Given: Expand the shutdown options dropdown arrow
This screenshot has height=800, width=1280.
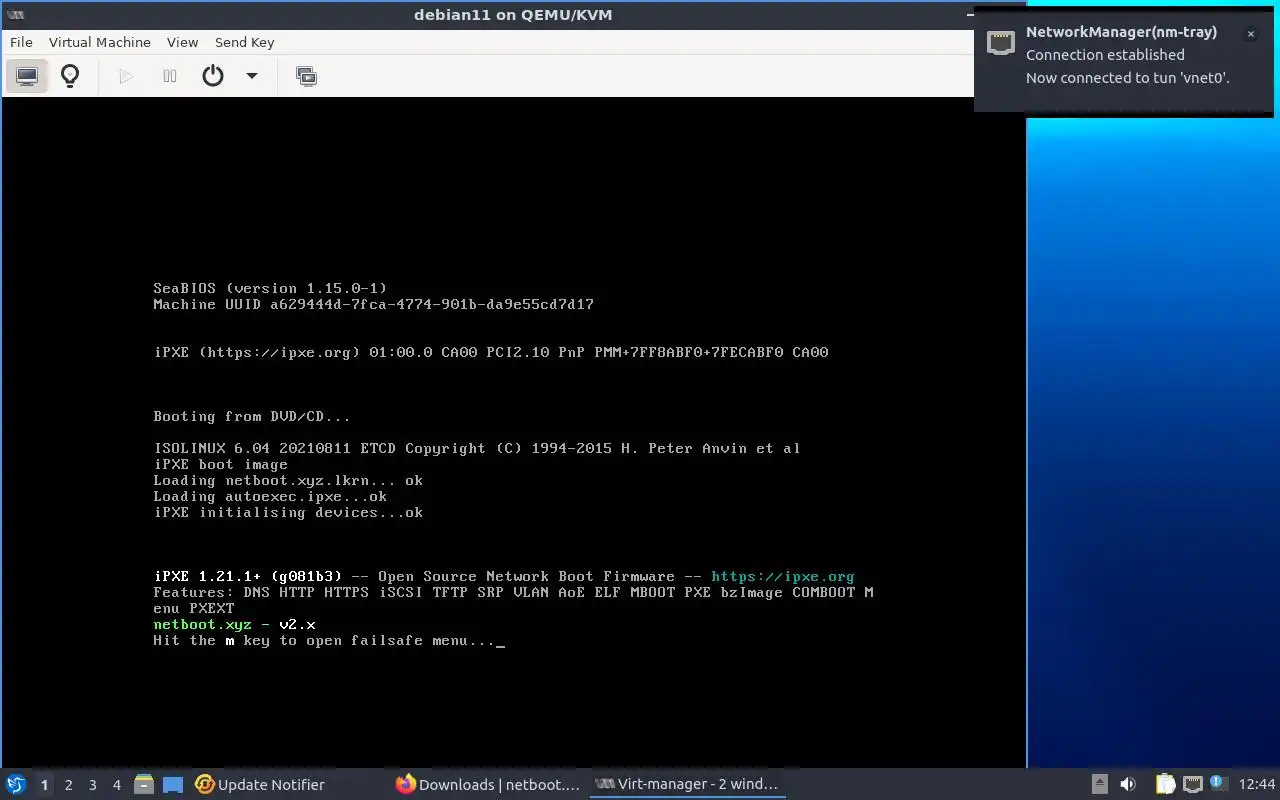Looking at the screenshot, I should coord(252,76).
